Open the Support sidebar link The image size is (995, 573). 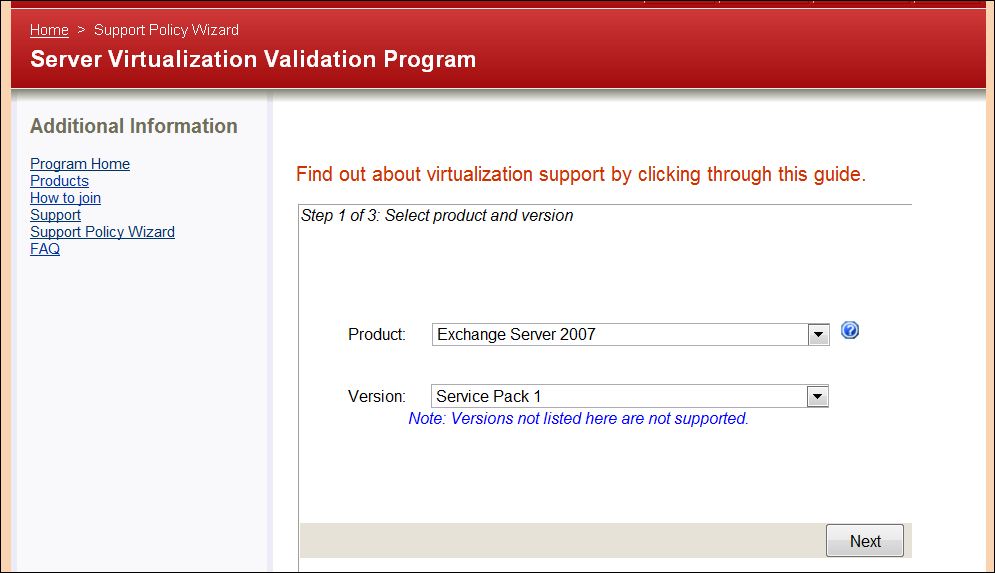point(55,215)
